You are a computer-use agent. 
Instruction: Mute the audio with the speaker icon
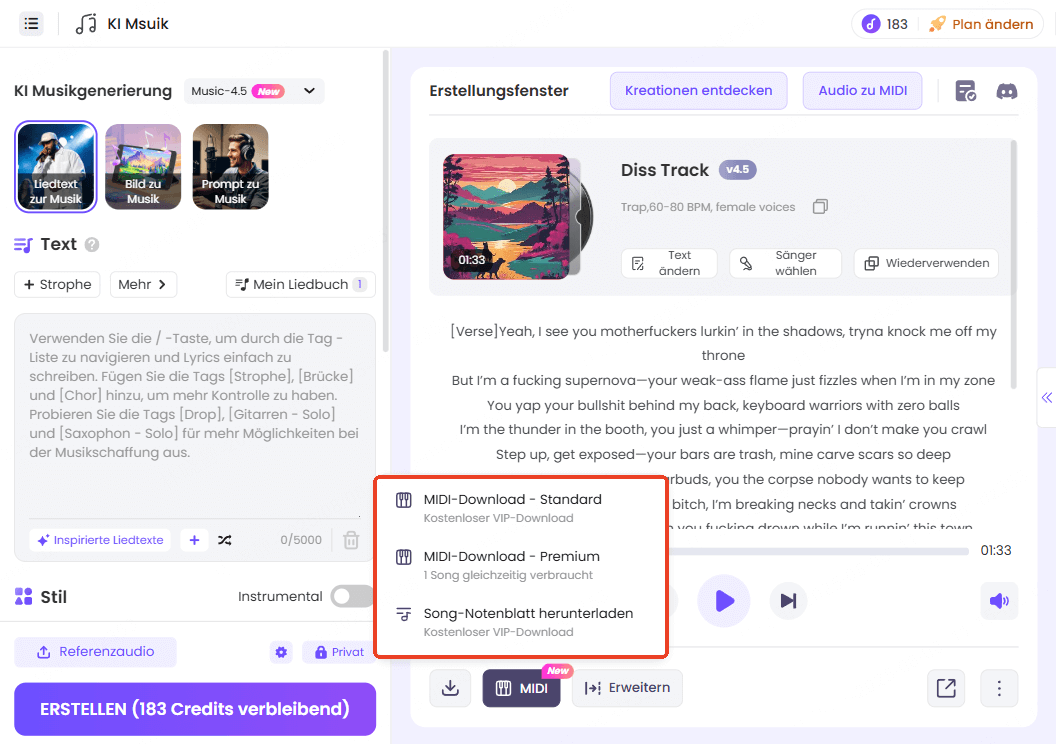coord(999,601)
